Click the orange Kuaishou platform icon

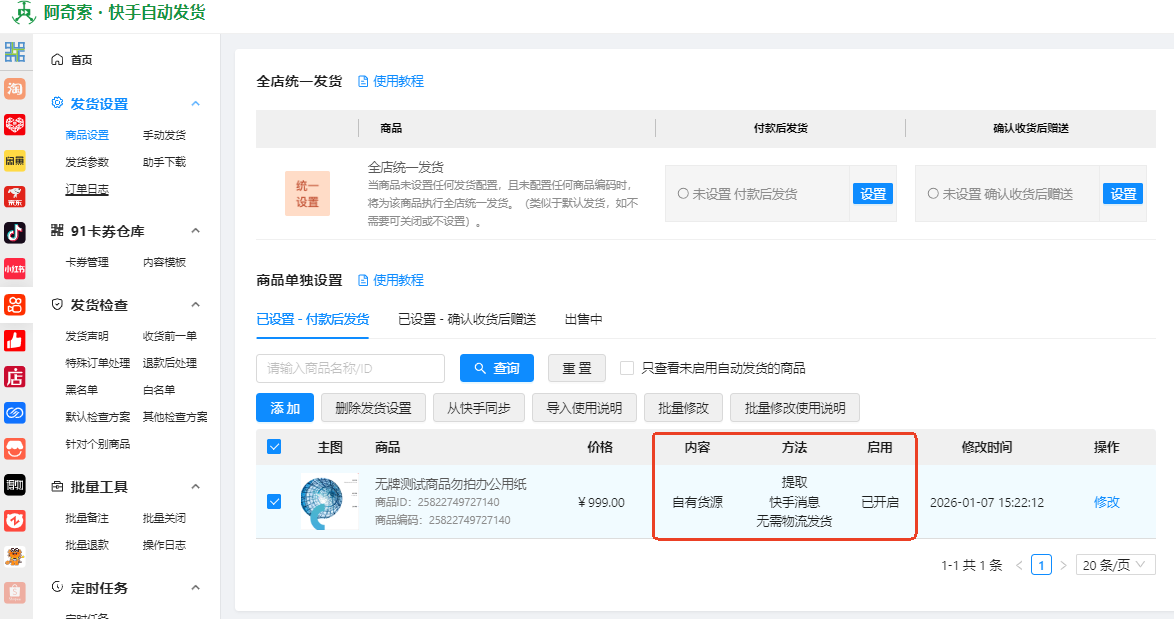(15, 305)
